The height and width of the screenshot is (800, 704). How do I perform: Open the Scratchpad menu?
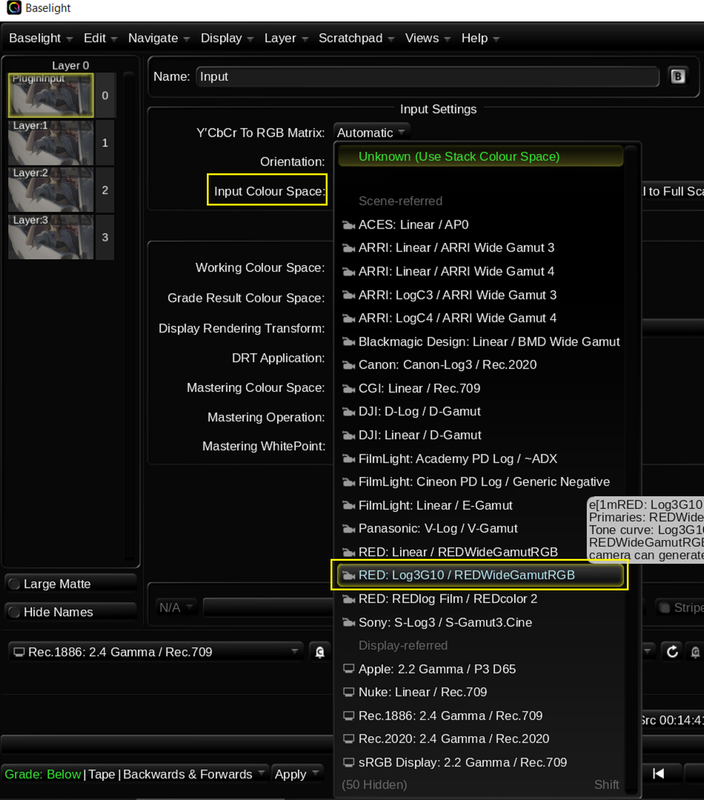pos(356,38)
